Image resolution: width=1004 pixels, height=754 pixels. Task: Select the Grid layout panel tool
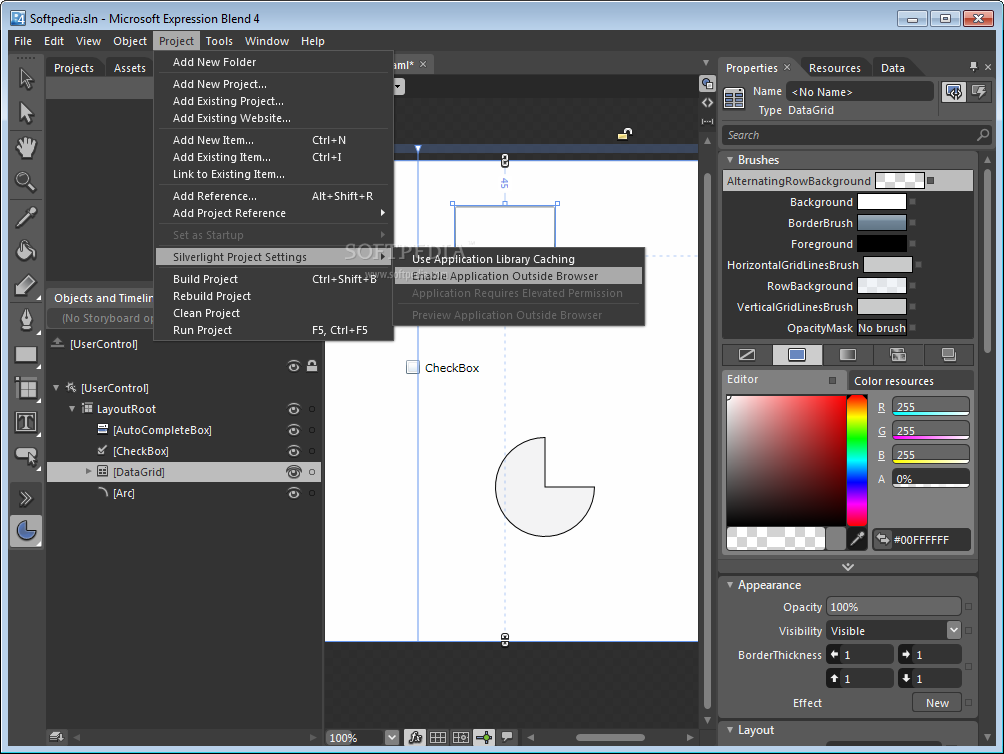click(26, 388)
